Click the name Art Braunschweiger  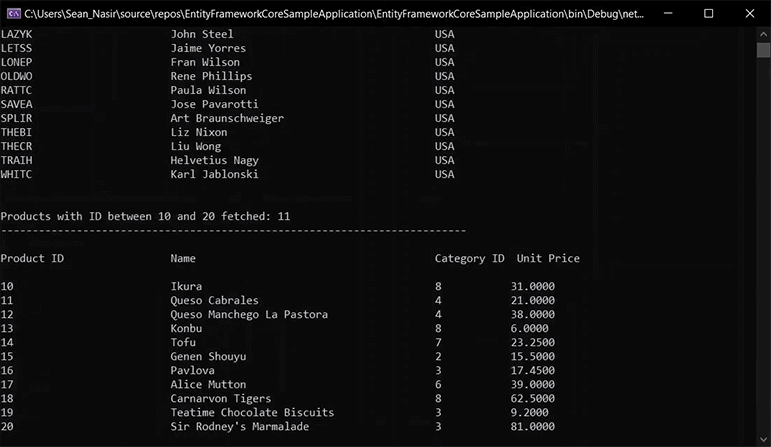(x=227, y=118)
